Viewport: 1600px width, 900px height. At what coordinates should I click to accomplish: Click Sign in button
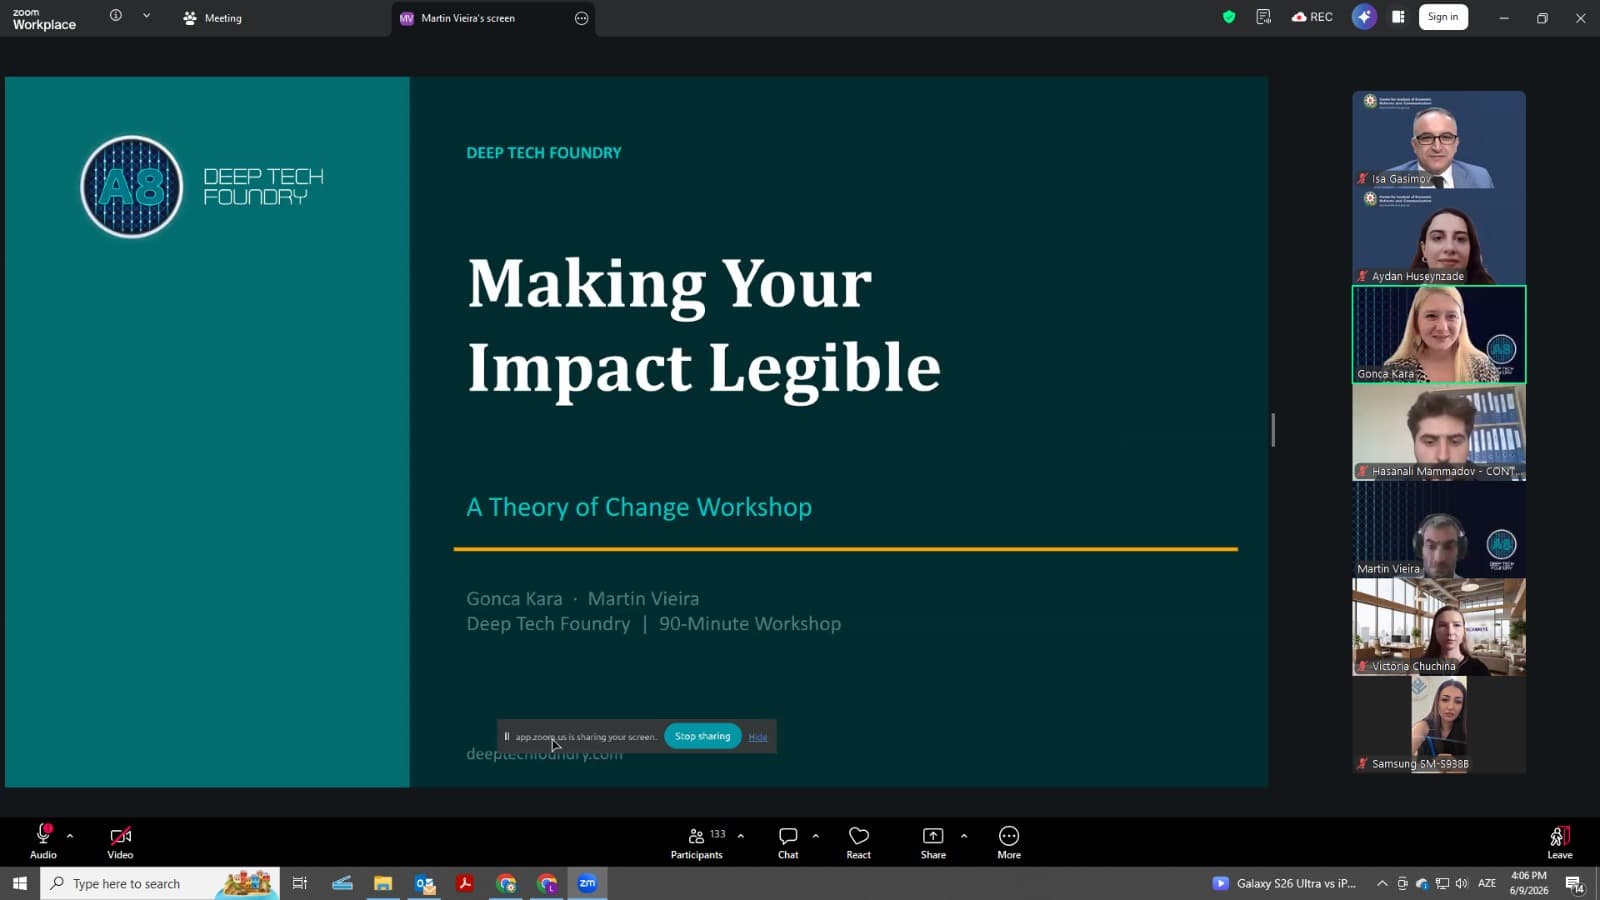click(1443, 17)
